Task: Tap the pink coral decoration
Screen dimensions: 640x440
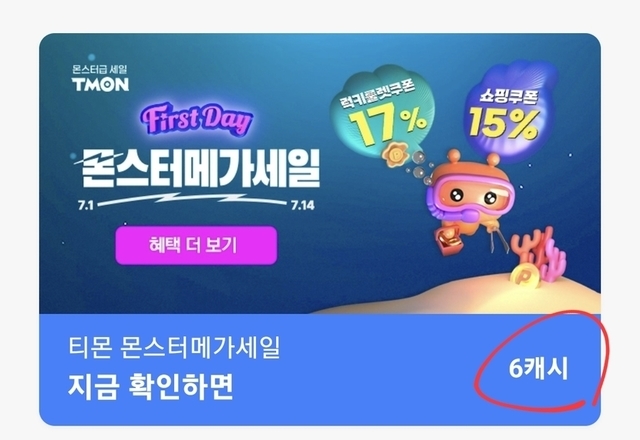Action: [540, 255]
